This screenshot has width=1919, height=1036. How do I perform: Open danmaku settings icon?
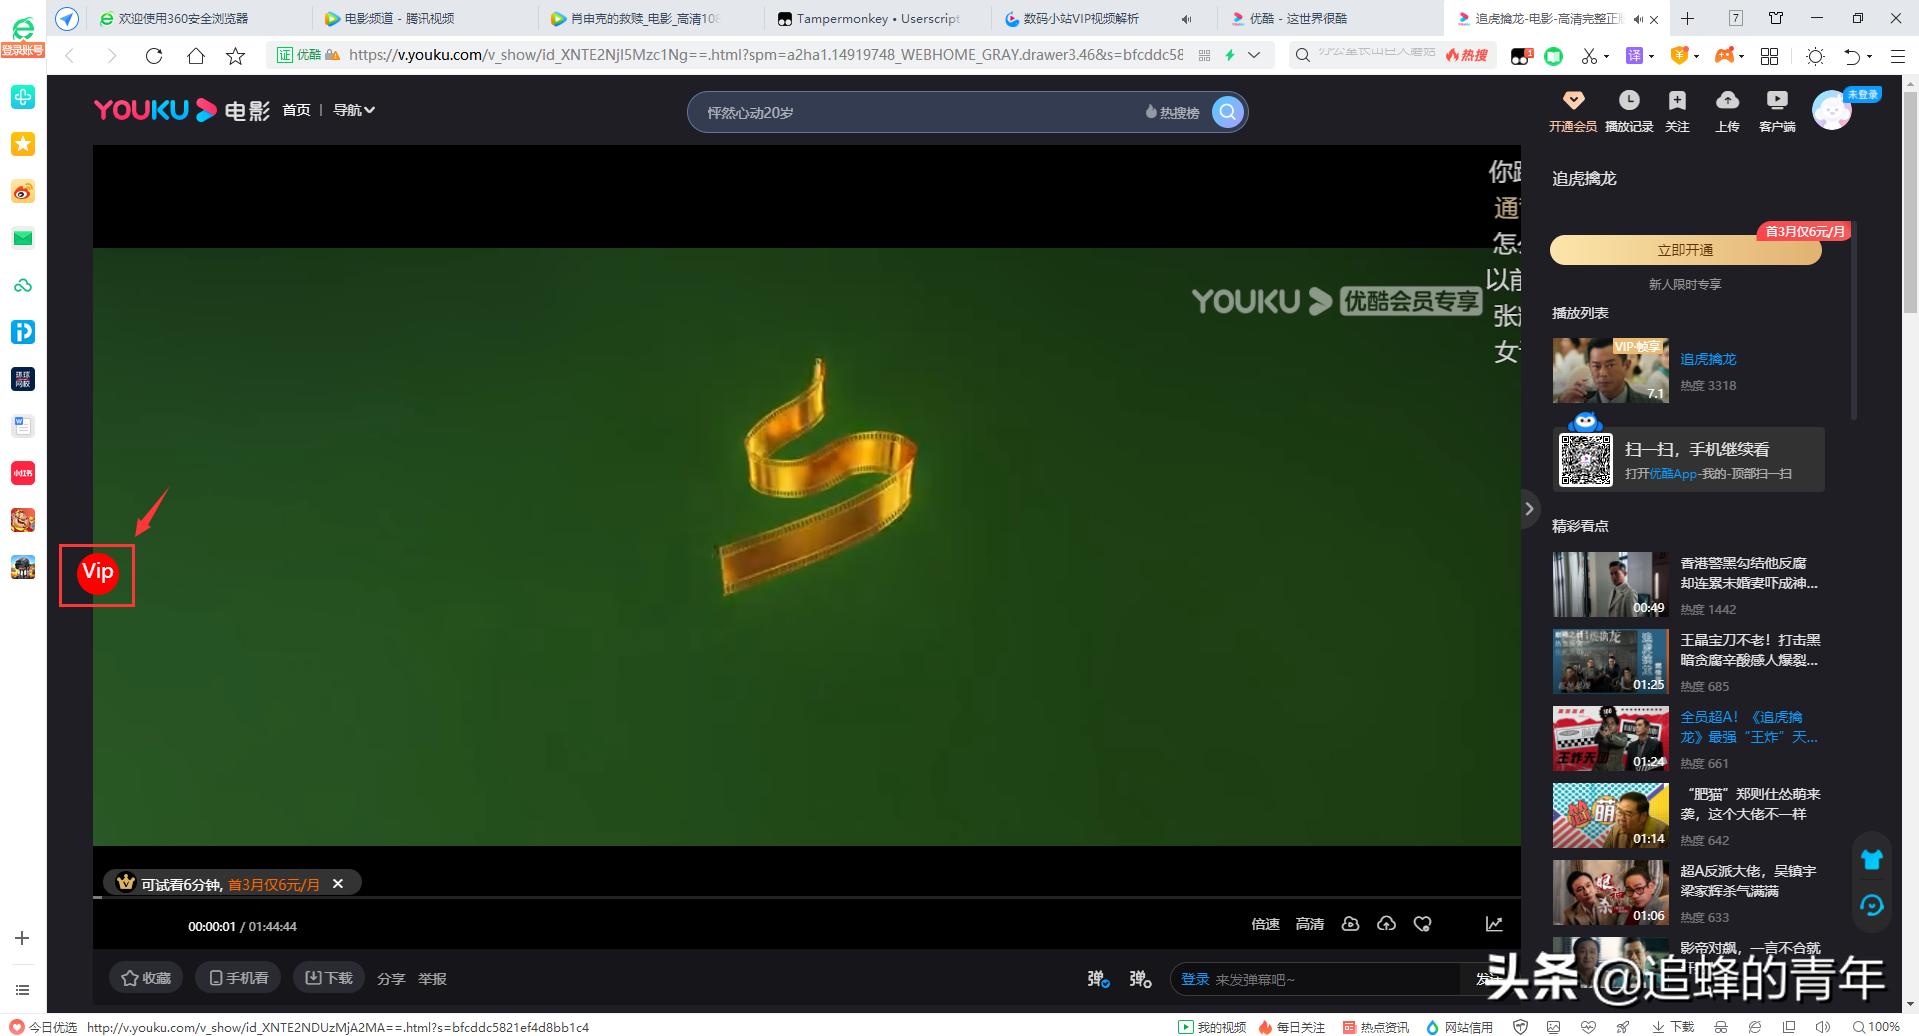[x=1140, y=979]
